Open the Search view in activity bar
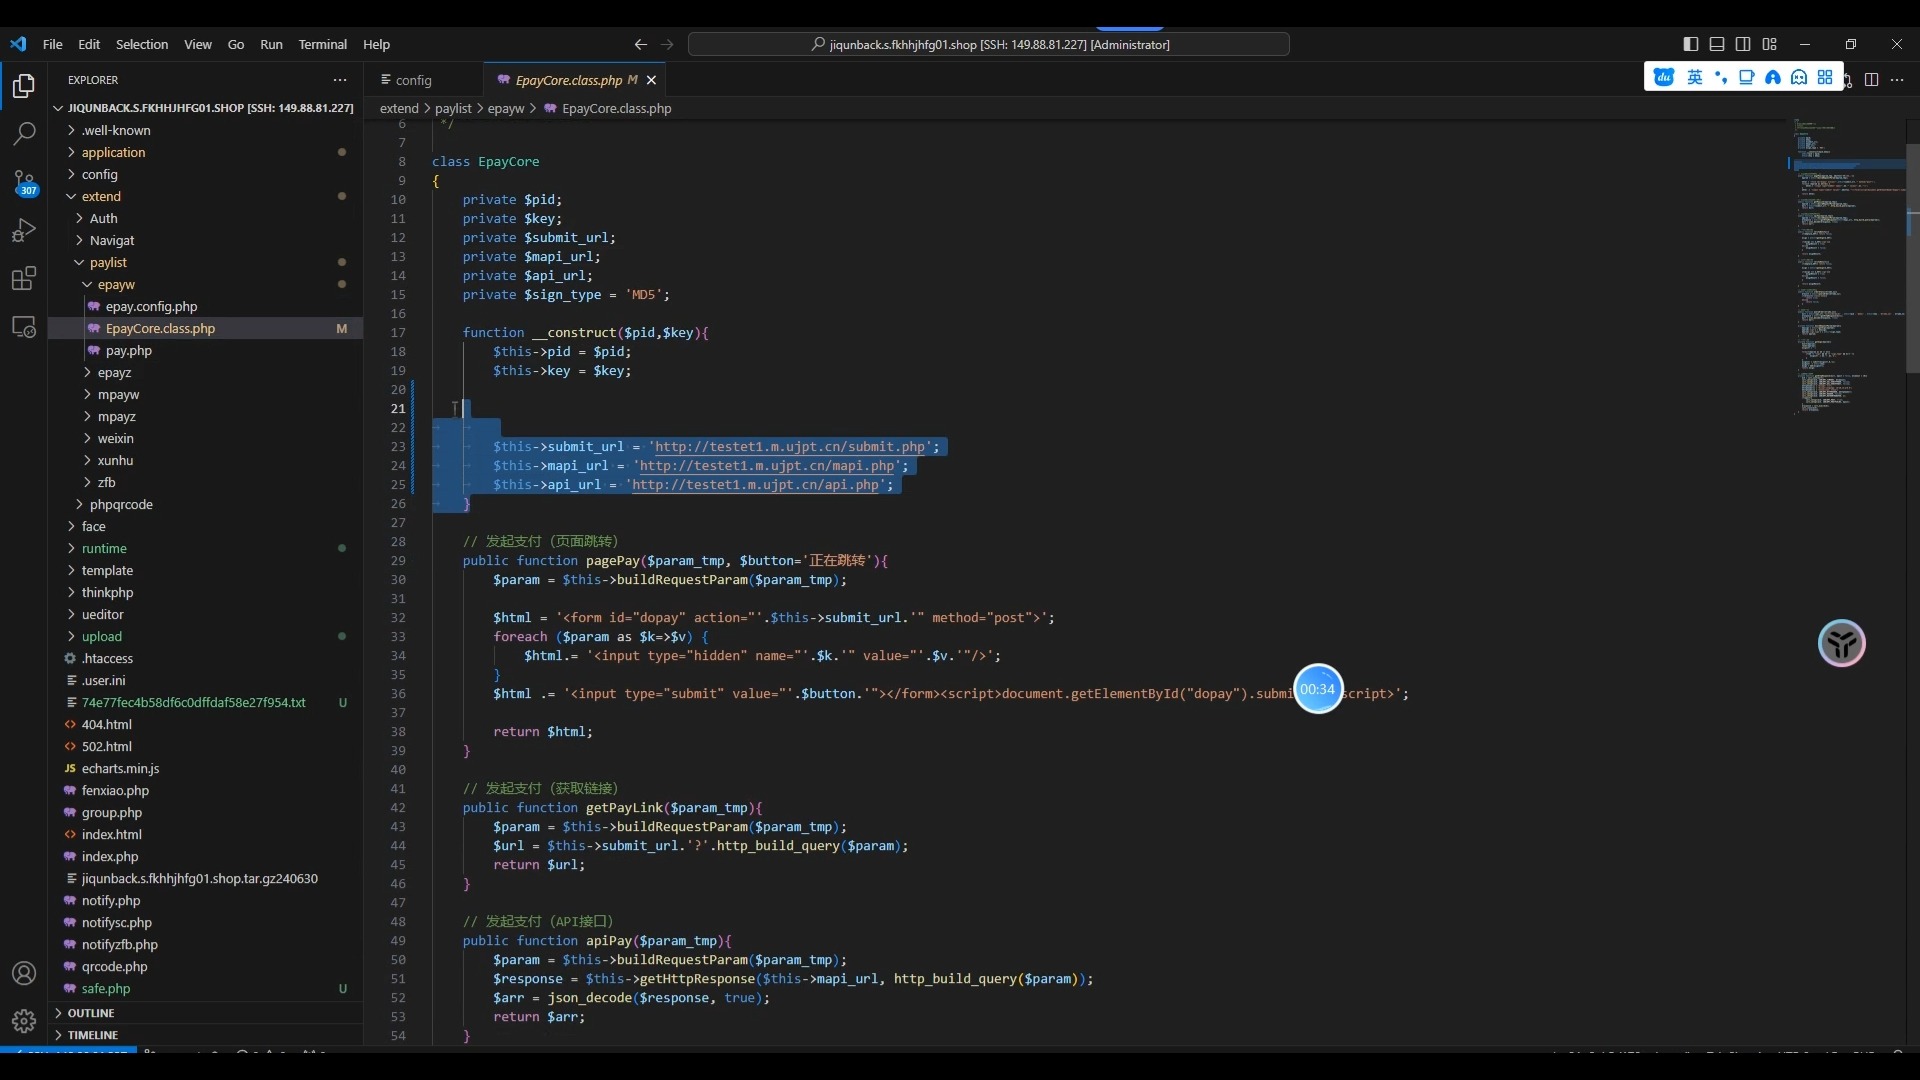Screen dimensions: 1920x1080 pyautogui.click(x=24, y=133)
